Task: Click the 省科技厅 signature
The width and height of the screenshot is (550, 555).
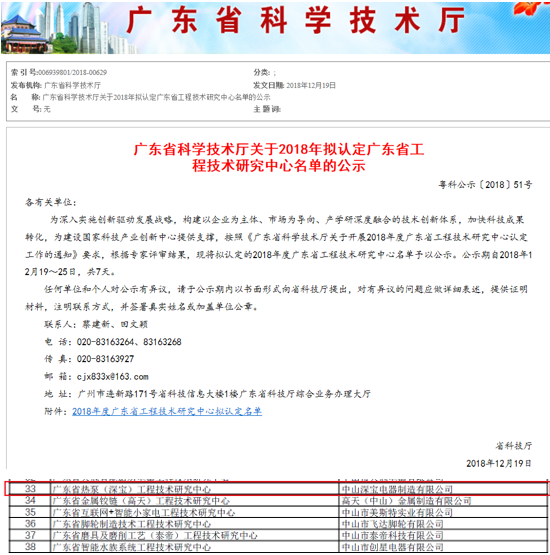Action: (513, 446)
